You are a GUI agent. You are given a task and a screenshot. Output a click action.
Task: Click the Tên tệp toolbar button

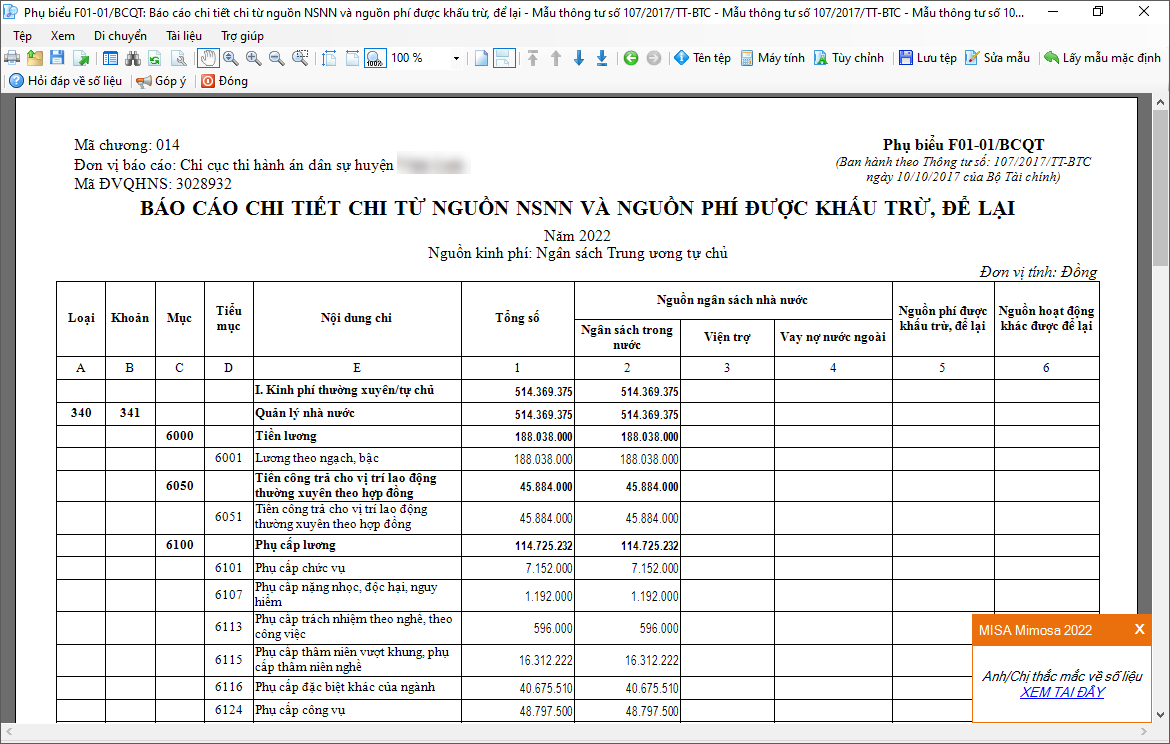[702, 58]
